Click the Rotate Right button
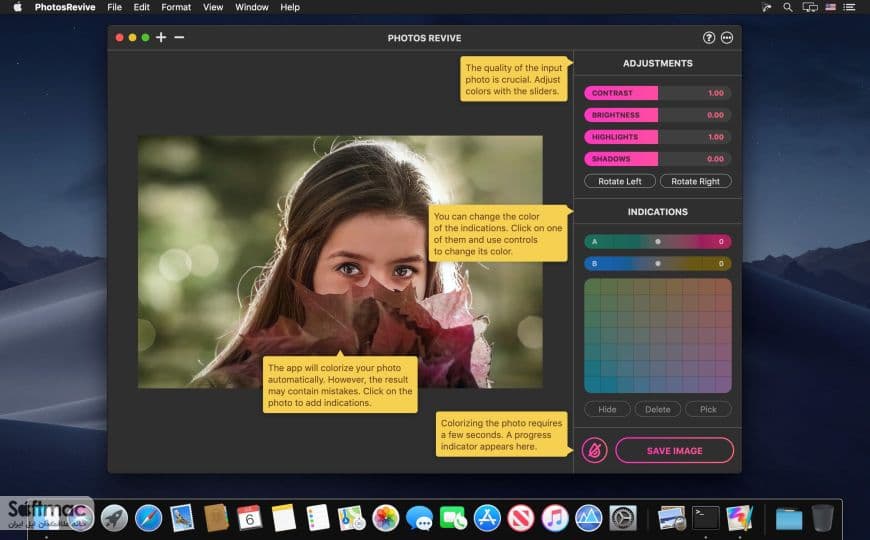The height and width of the screenshot is (540, 870). pos(695,181)
